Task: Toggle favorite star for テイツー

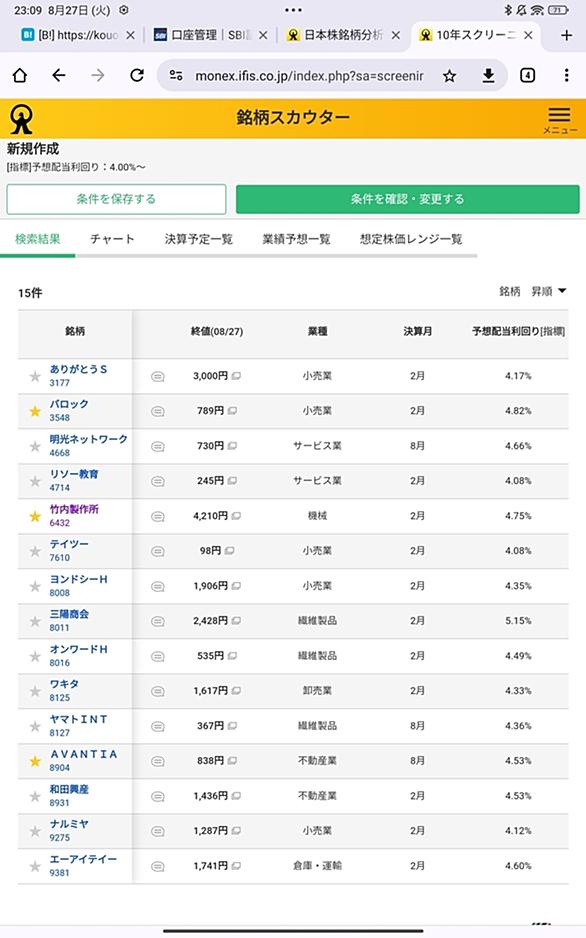Action: pos(35,551)
